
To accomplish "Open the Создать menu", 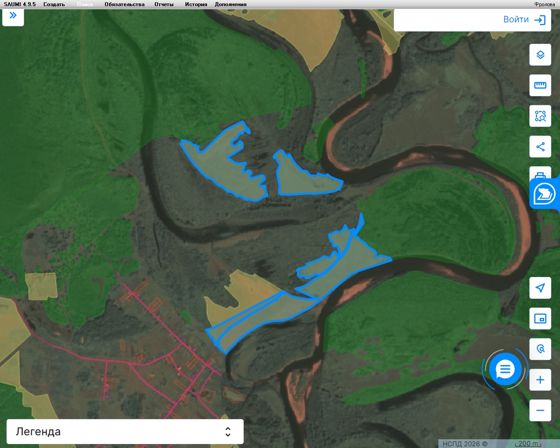I will [54, 4].
